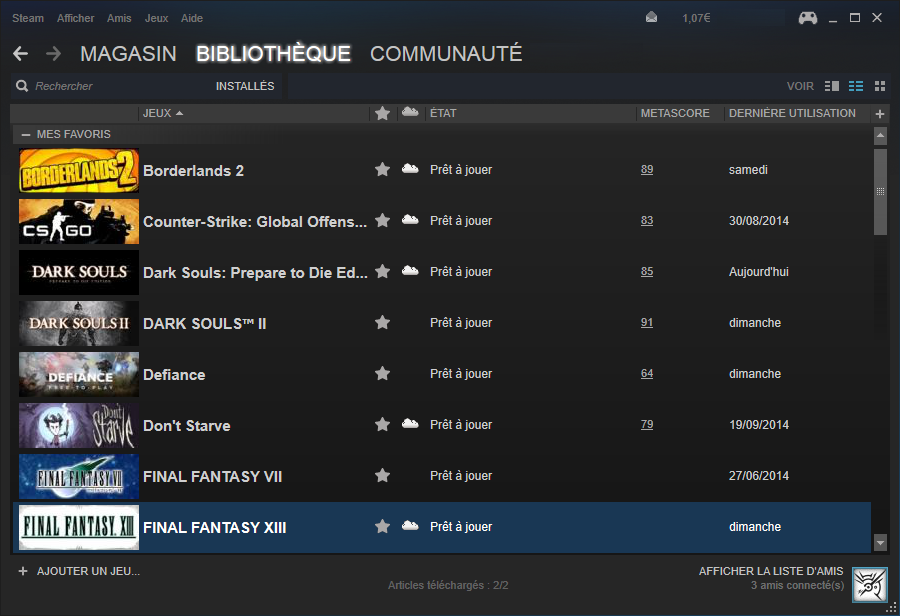Screen dimensions: 900x616
Task: Go to the BIBLIOTHÈQUE tab
Action: [273, 54]
